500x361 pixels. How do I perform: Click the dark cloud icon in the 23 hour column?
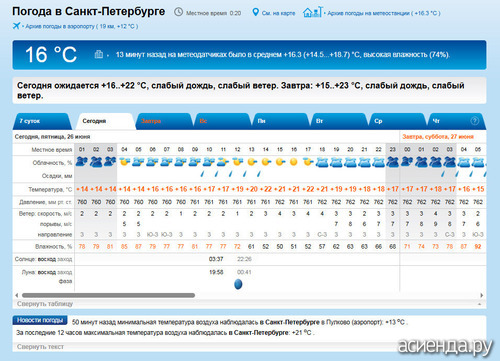pos(393,162)
